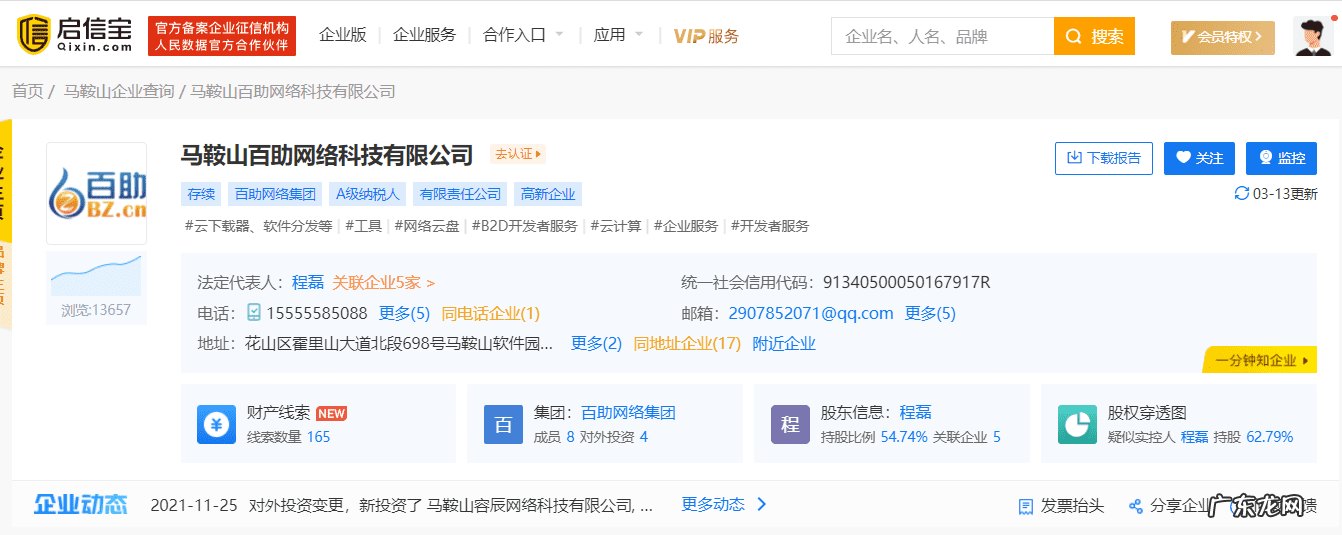This screenshot has width=1342, height=535.
Task: Open 关联企业5家 link
Action: click(x=384, y=283)
